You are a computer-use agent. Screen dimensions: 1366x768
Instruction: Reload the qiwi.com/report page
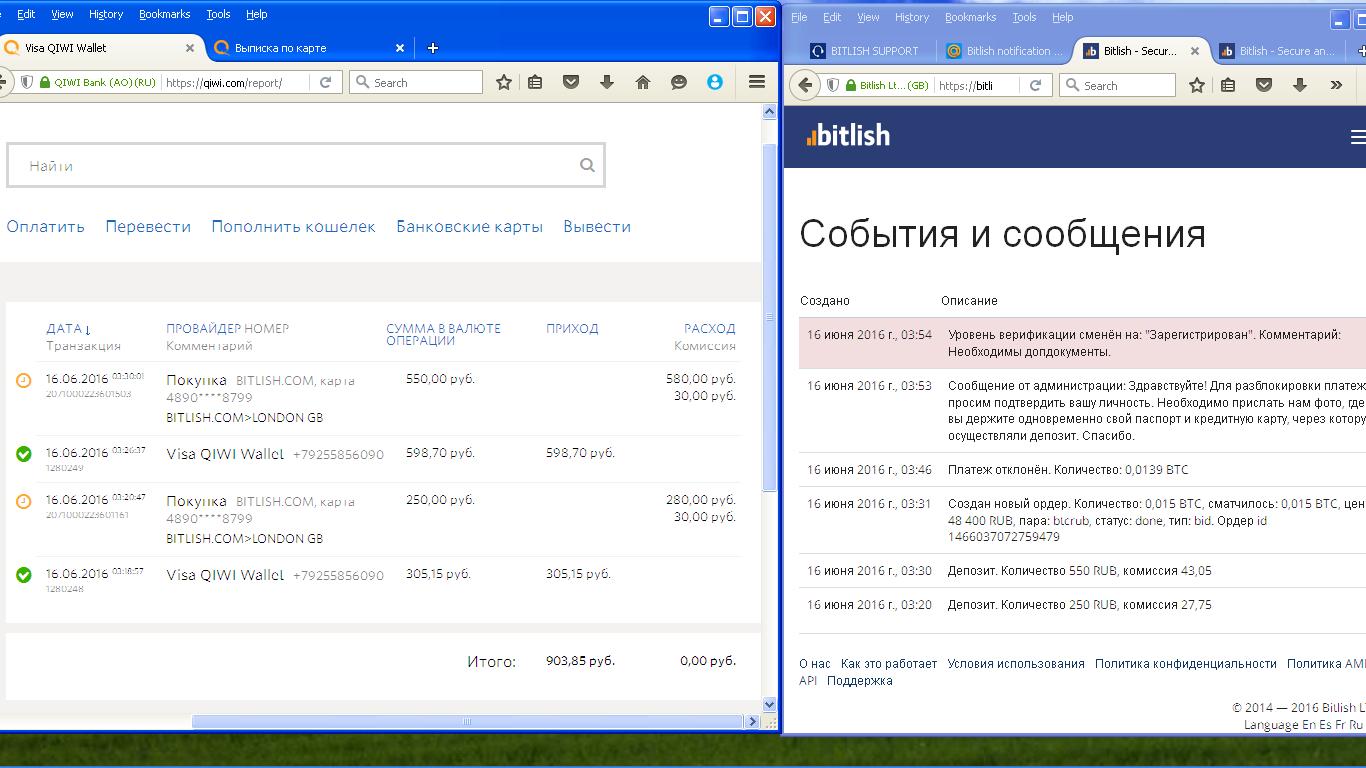325,82
